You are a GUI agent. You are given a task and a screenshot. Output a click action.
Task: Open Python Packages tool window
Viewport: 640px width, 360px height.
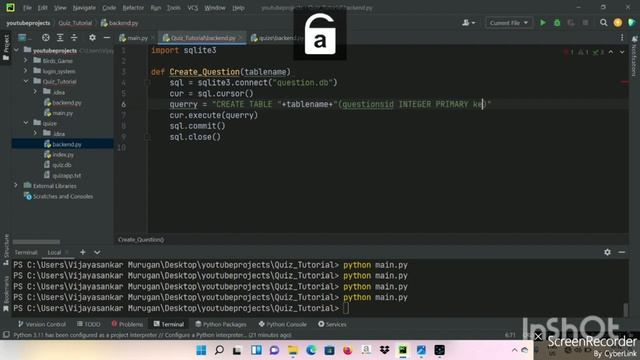[x=221, y=324]
